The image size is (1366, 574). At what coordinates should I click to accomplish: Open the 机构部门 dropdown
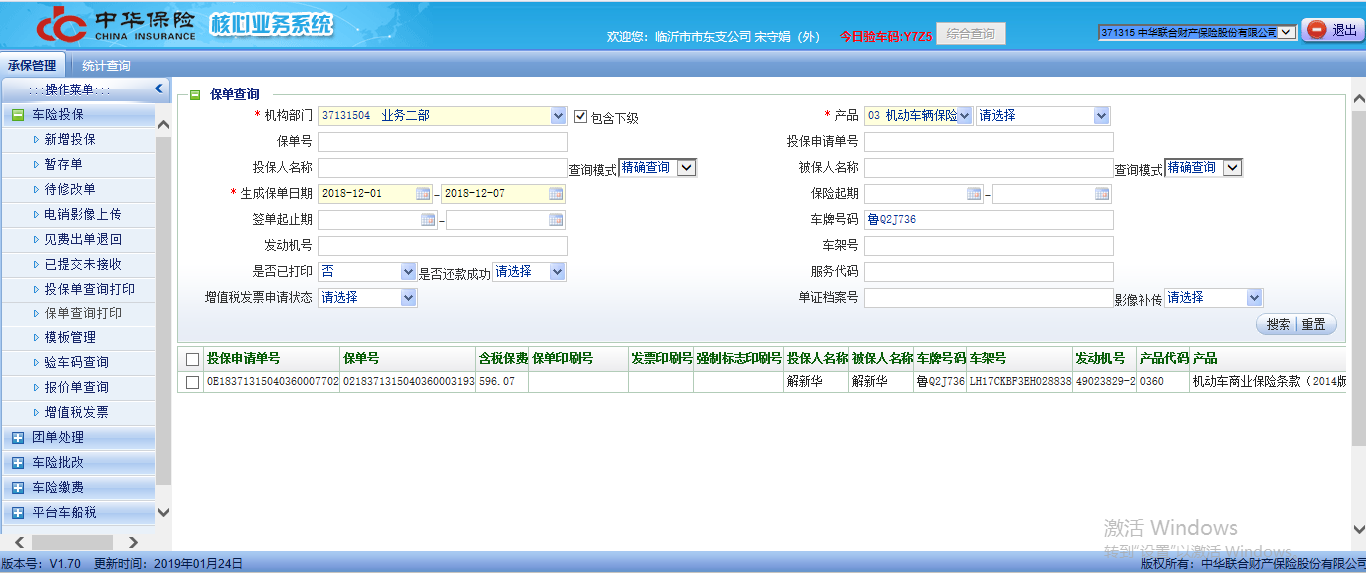[558, 116]
